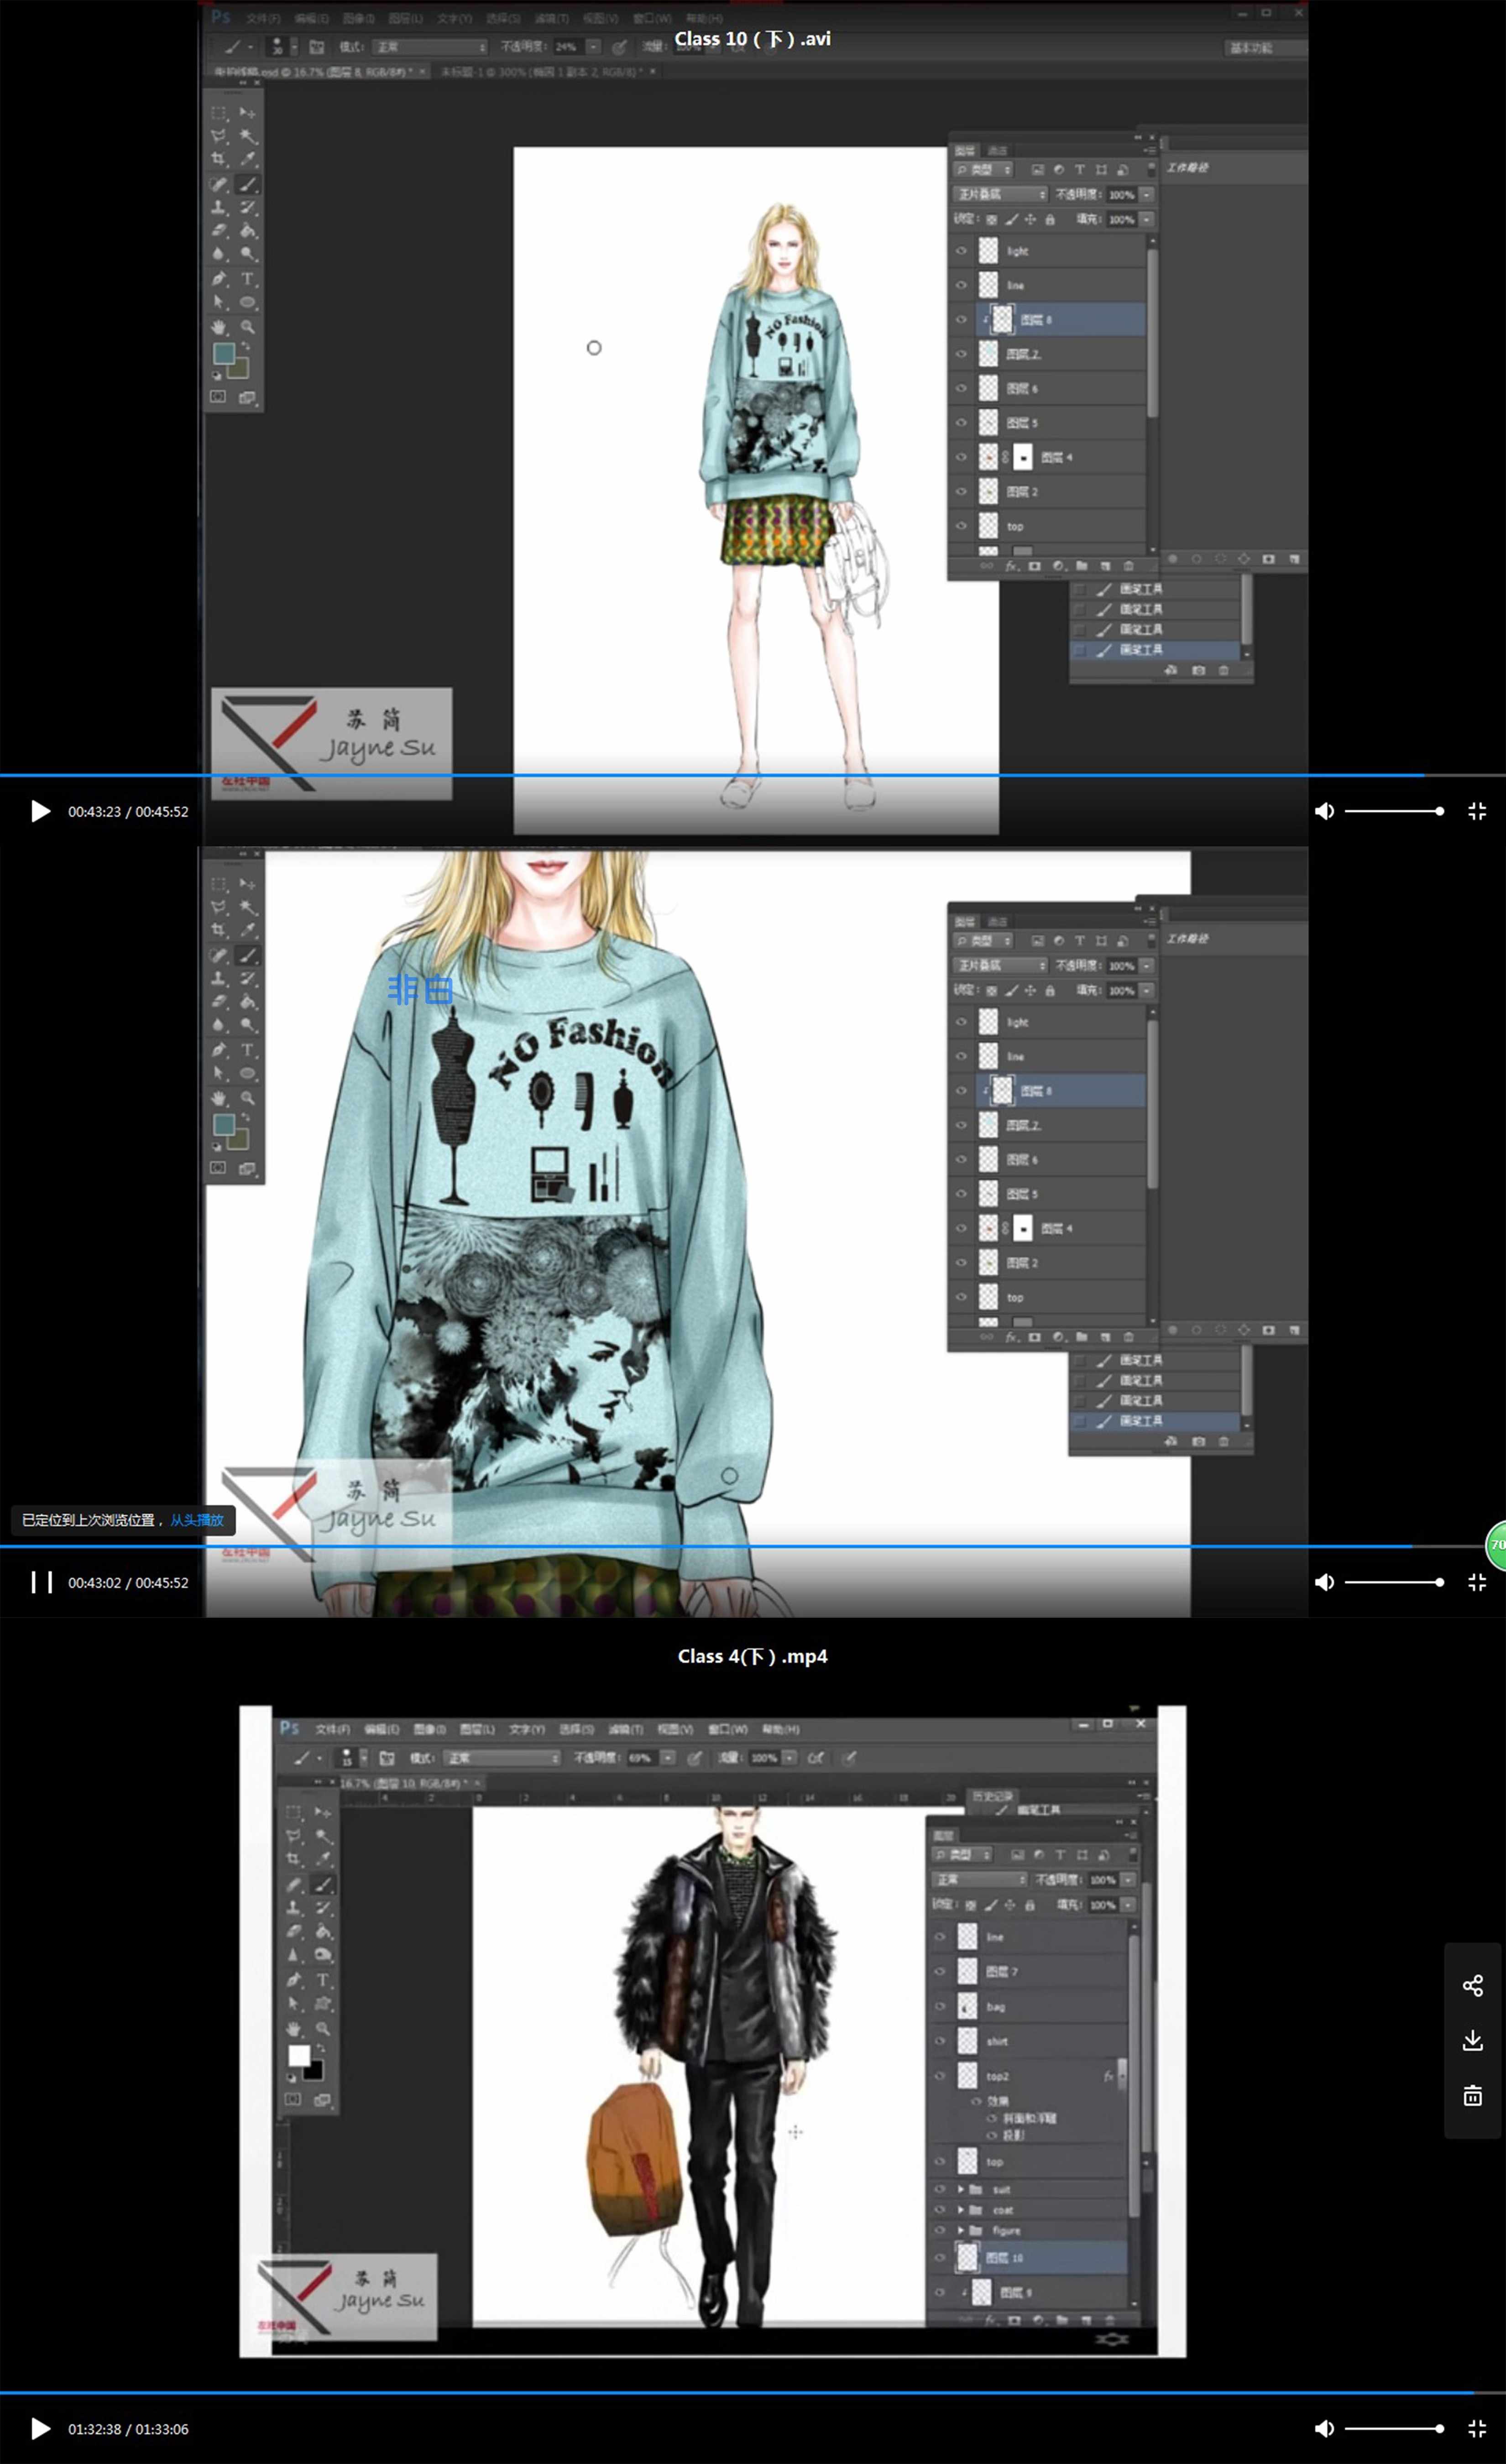The image size is (1506, 2464).
Task: Open 正片叠底 blend mode dropdown in Class 10 top video
Action: pyautogui.click(x=1001, y=194)
